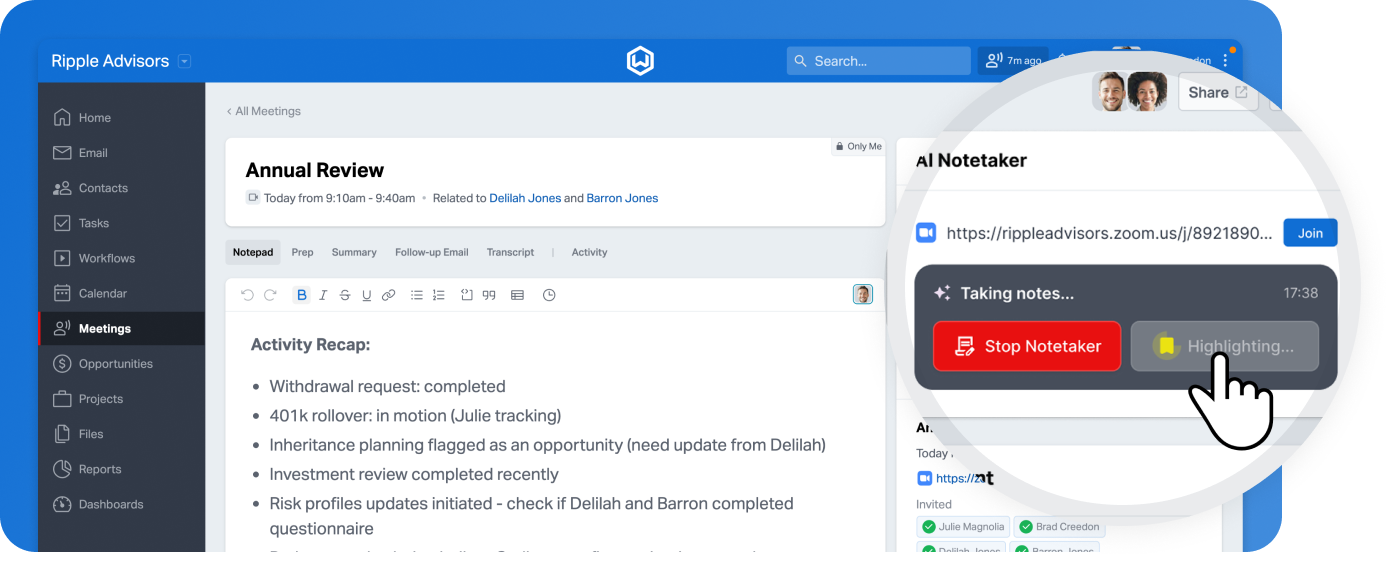This screenshot has height=575, width=1393.
Task: Open the Workflows section
Action: pyautogui.click(x=121, y=258)
